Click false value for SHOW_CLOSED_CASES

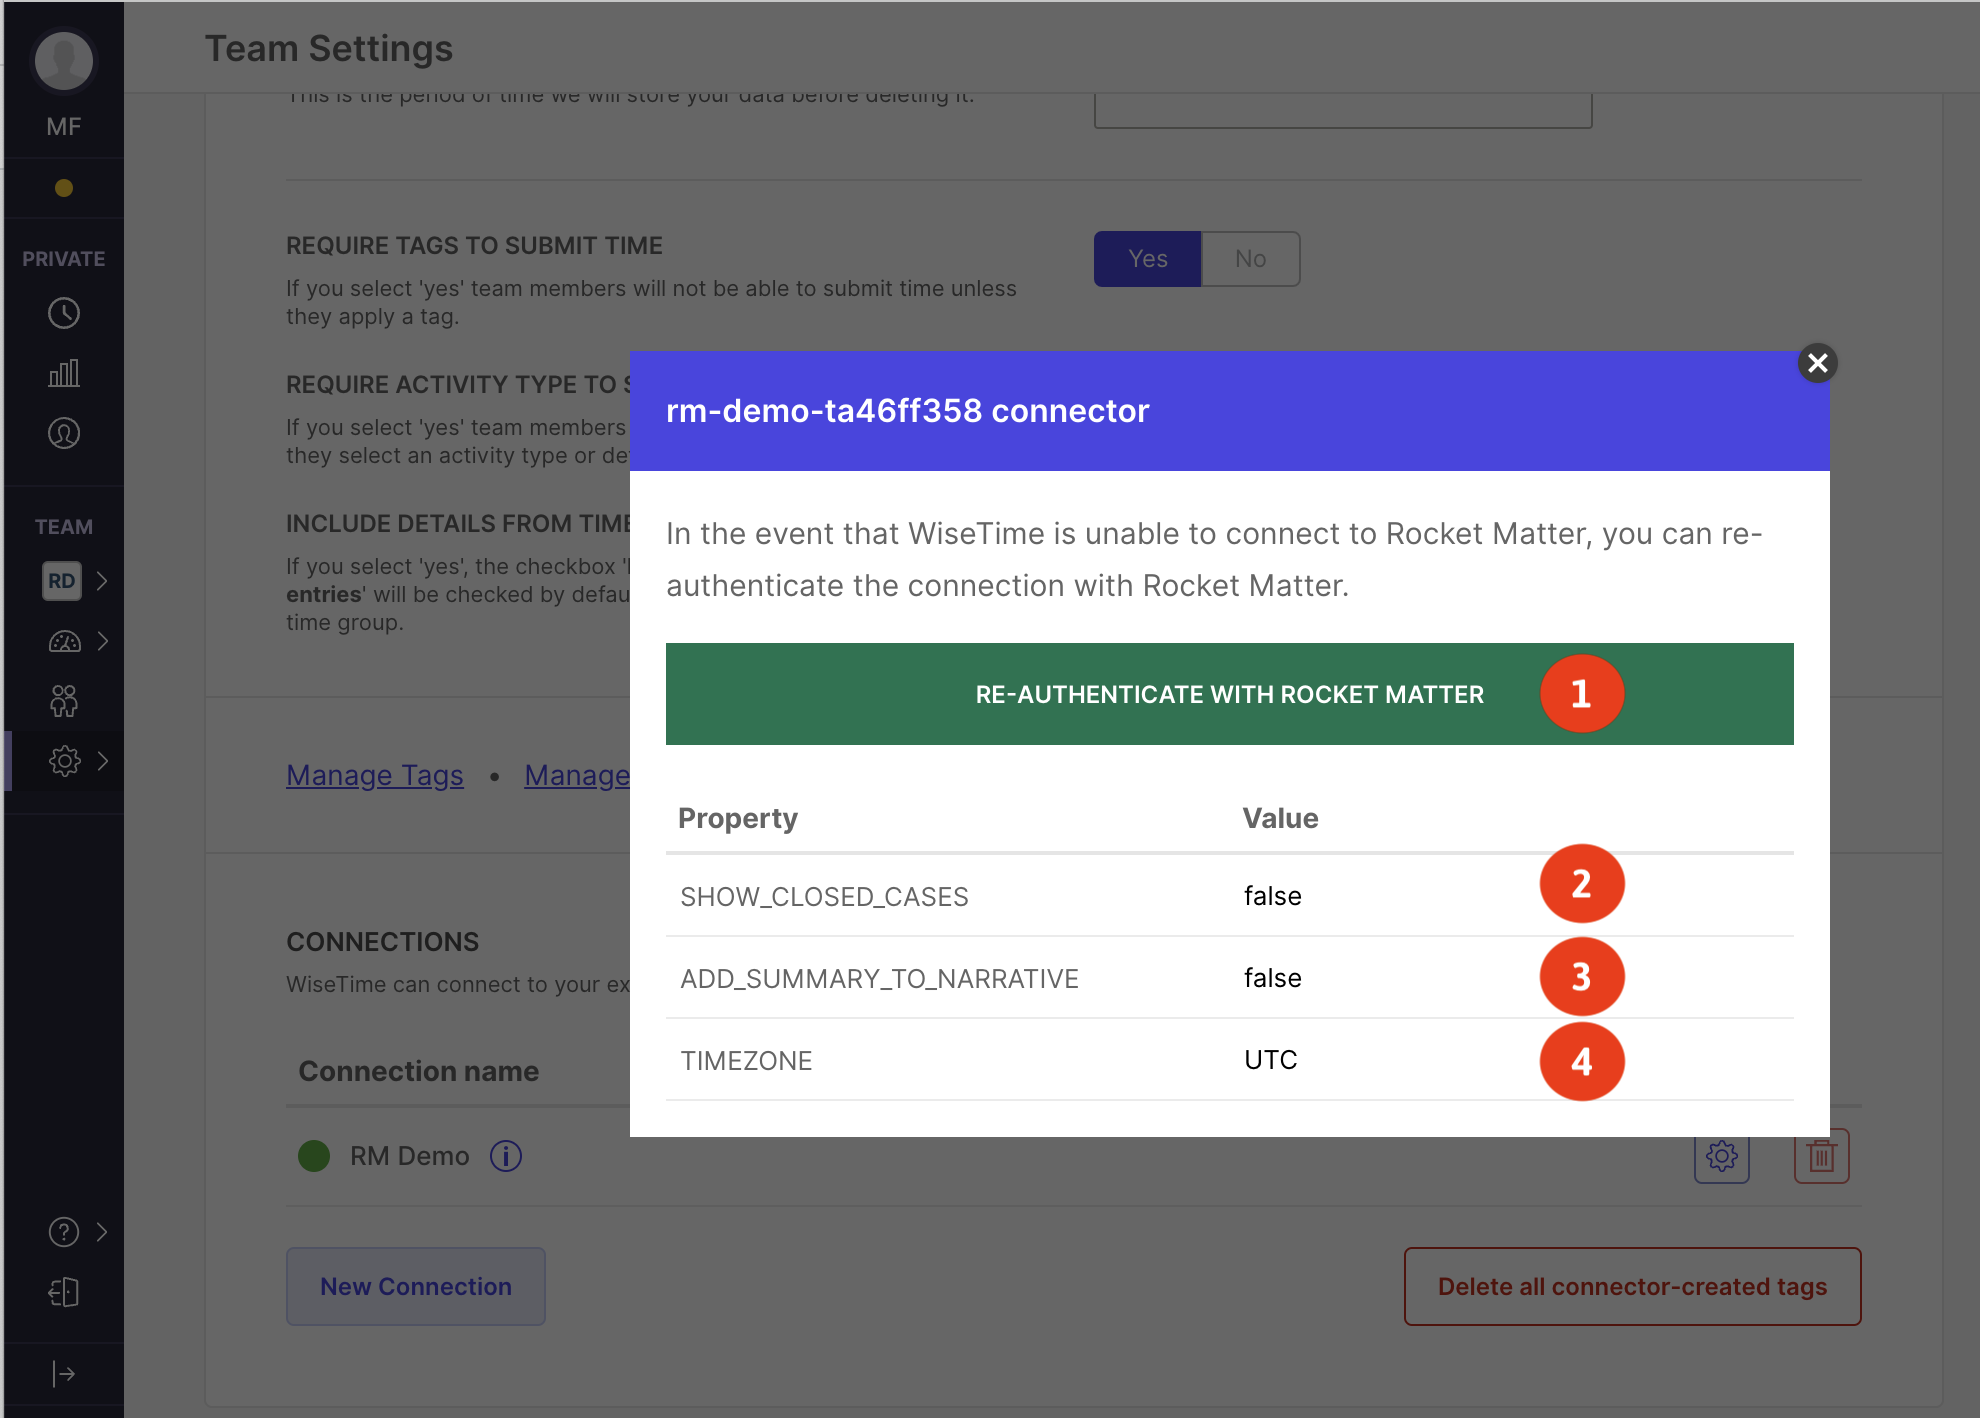(1273, 896)
